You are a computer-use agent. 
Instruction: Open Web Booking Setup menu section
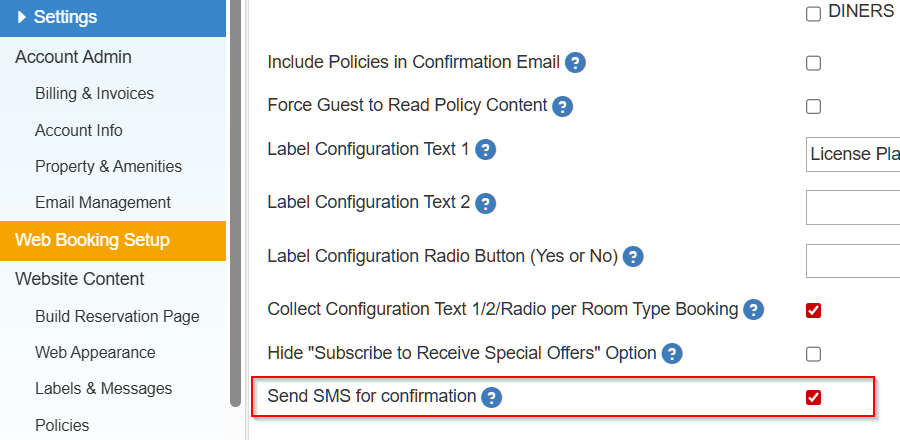(92, 240)
